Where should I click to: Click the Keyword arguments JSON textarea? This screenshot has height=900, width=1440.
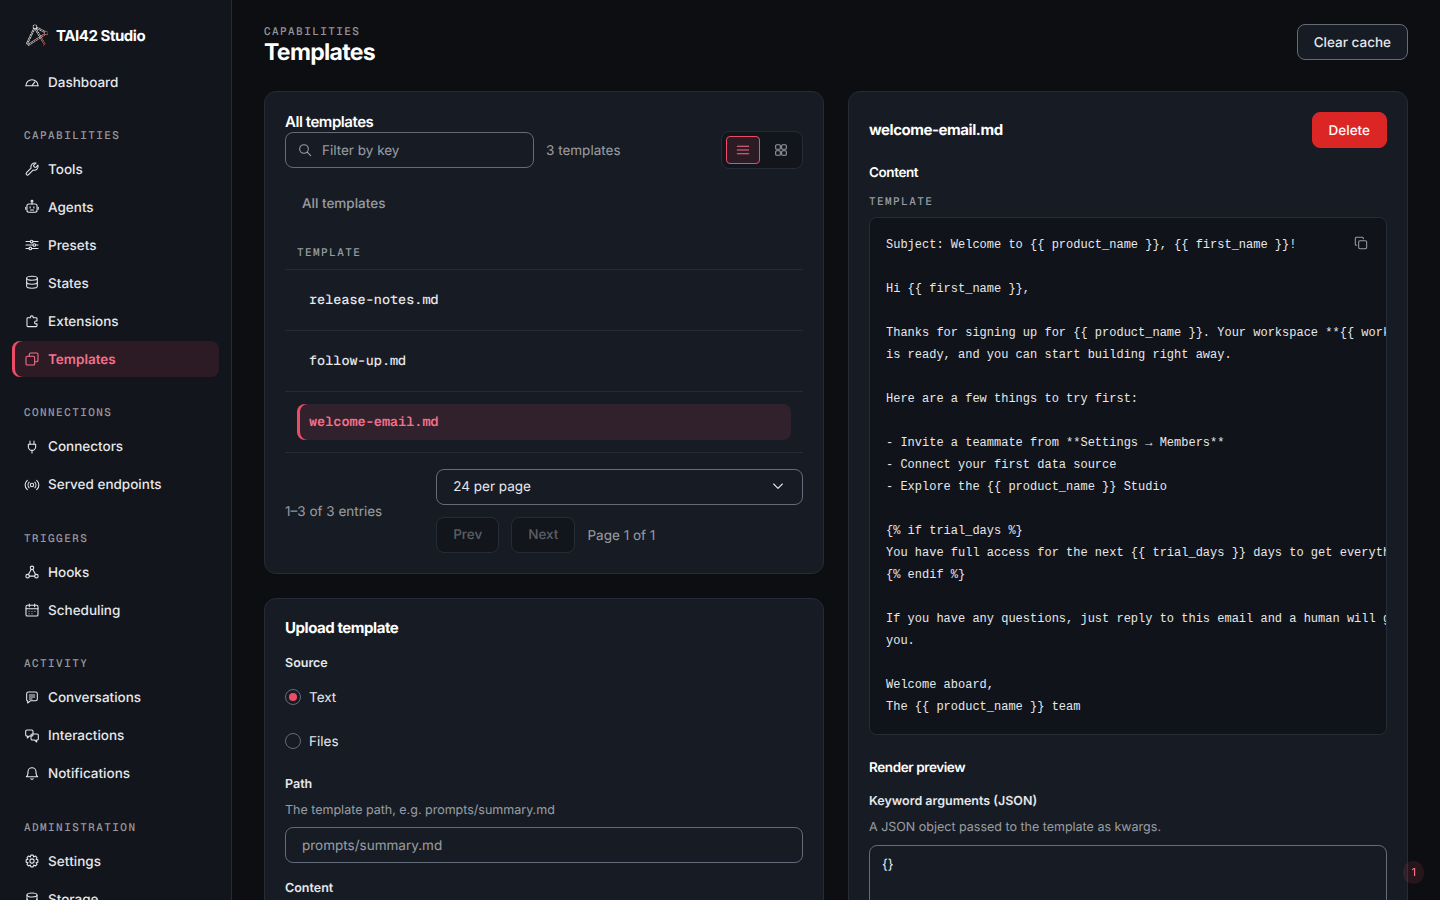1128,872
